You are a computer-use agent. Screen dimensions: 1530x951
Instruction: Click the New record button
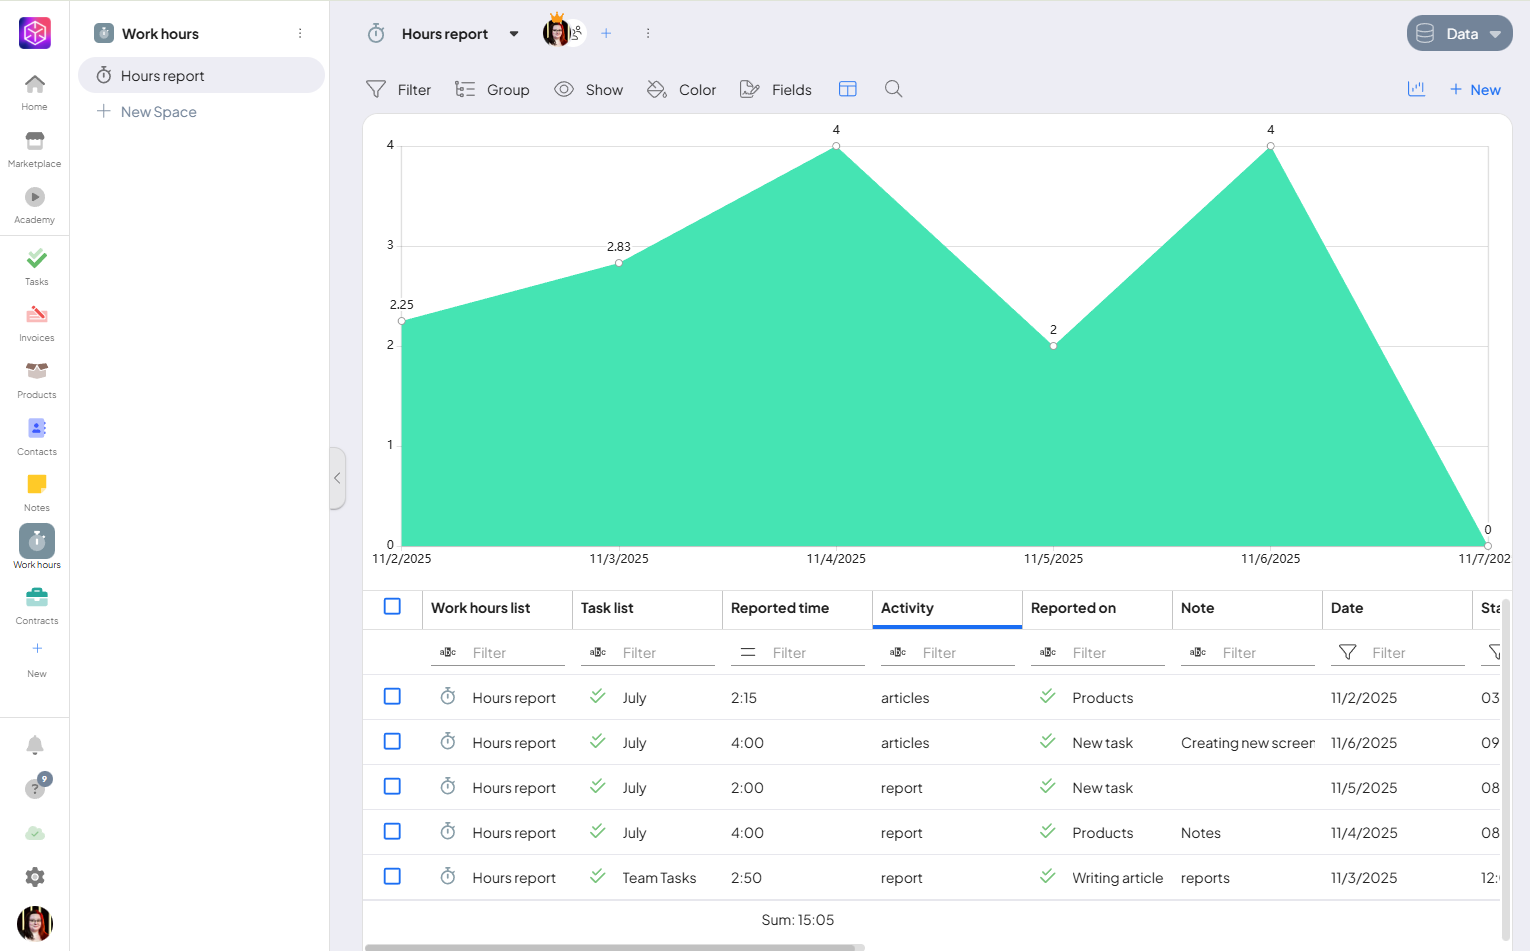(x=1475, y=89)
